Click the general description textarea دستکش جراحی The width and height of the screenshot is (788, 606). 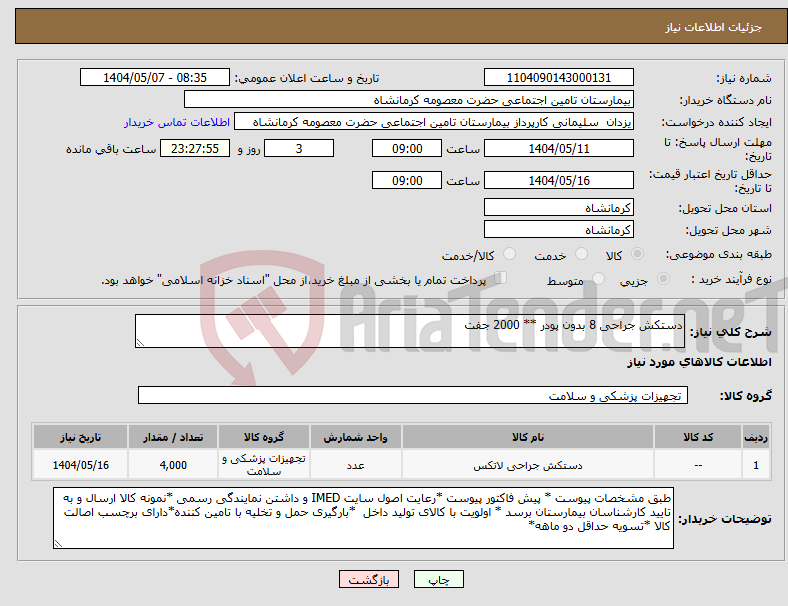(x=410, y=331)
